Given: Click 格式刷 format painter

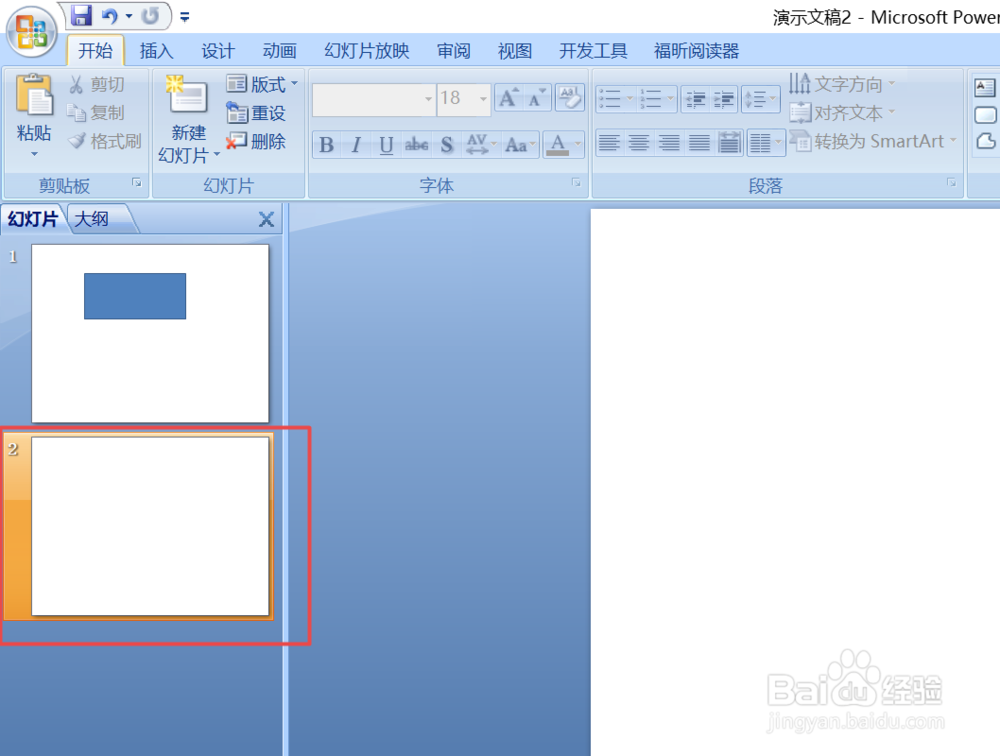Looking at the screenshot, I should tap(105, 141).
